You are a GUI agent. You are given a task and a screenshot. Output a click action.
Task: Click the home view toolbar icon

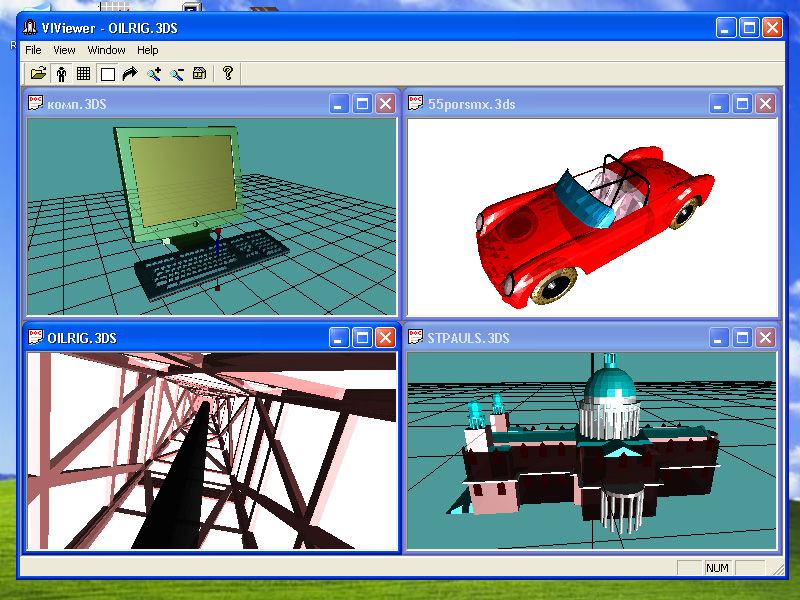coord(200,72)
